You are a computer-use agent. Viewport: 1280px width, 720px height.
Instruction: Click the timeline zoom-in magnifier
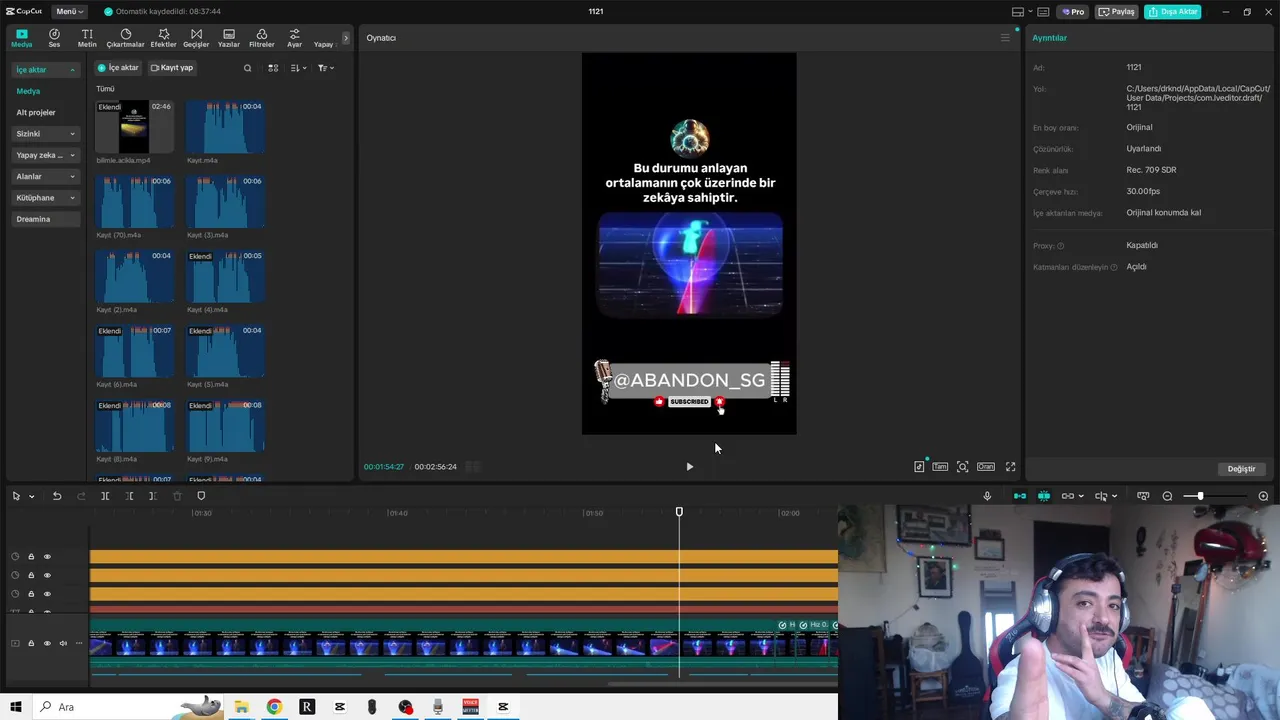point(1263,496)
